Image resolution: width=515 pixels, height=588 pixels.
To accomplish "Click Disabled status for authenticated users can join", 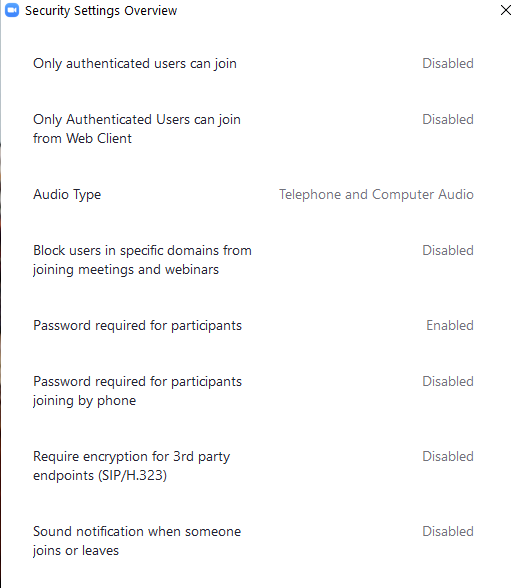I will point(448,63).
